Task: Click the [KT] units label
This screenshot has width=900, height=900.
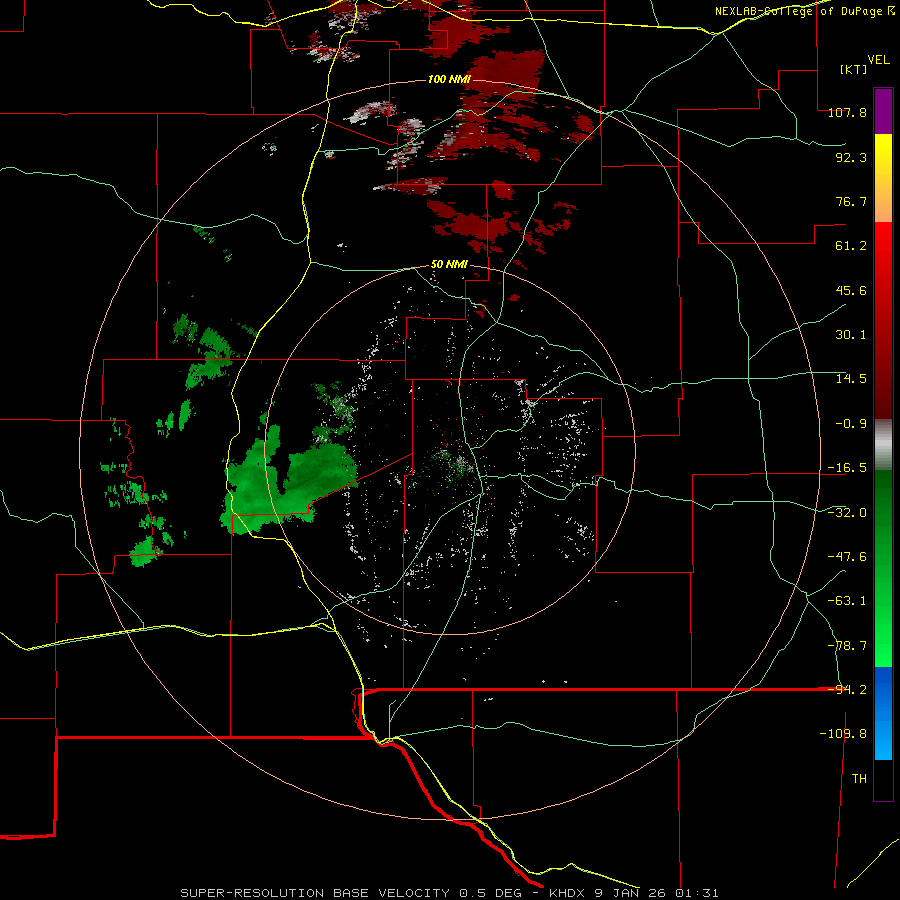Action: point(854,69)
